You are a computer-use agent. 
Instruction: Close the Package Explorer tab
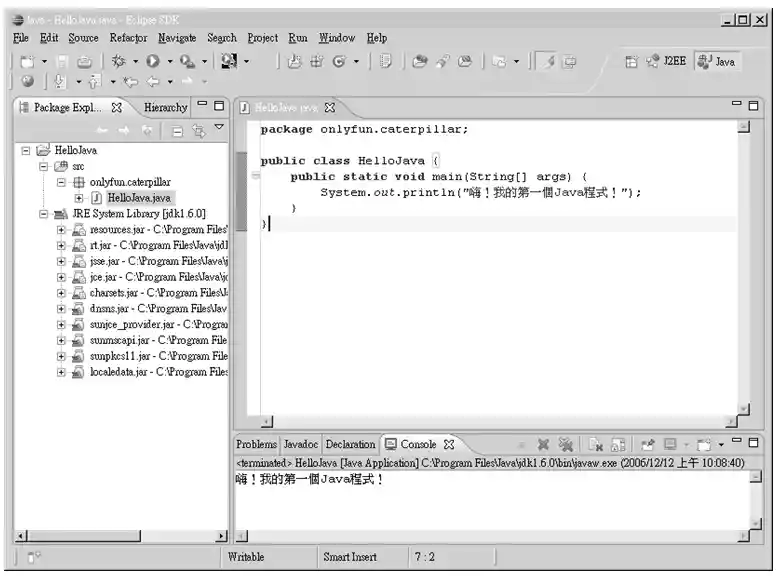pyautogui.click(x=117, y=107)
